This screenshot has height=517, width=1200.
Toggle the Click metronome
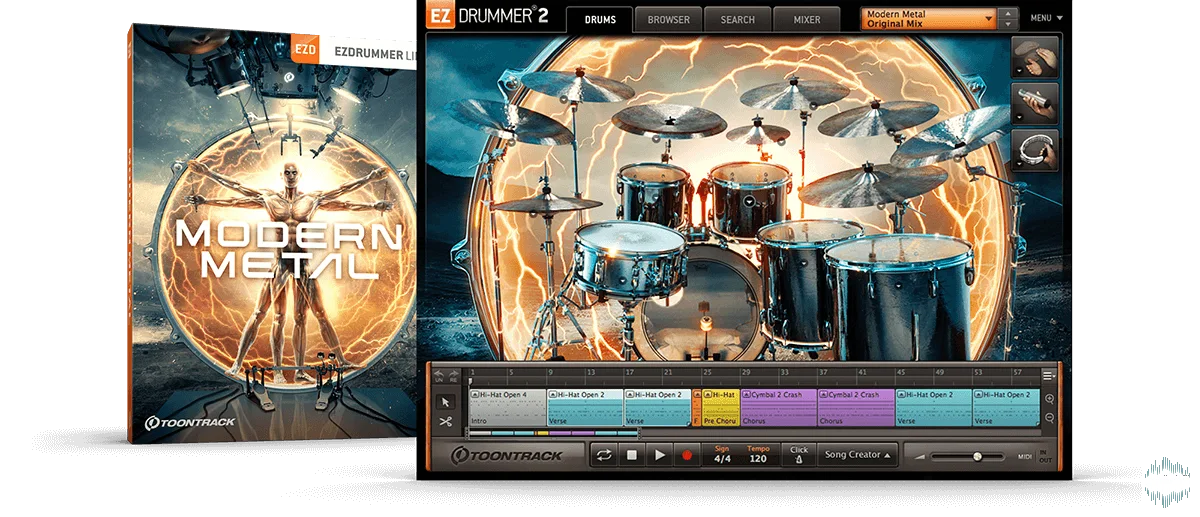(x=799, y=455)
